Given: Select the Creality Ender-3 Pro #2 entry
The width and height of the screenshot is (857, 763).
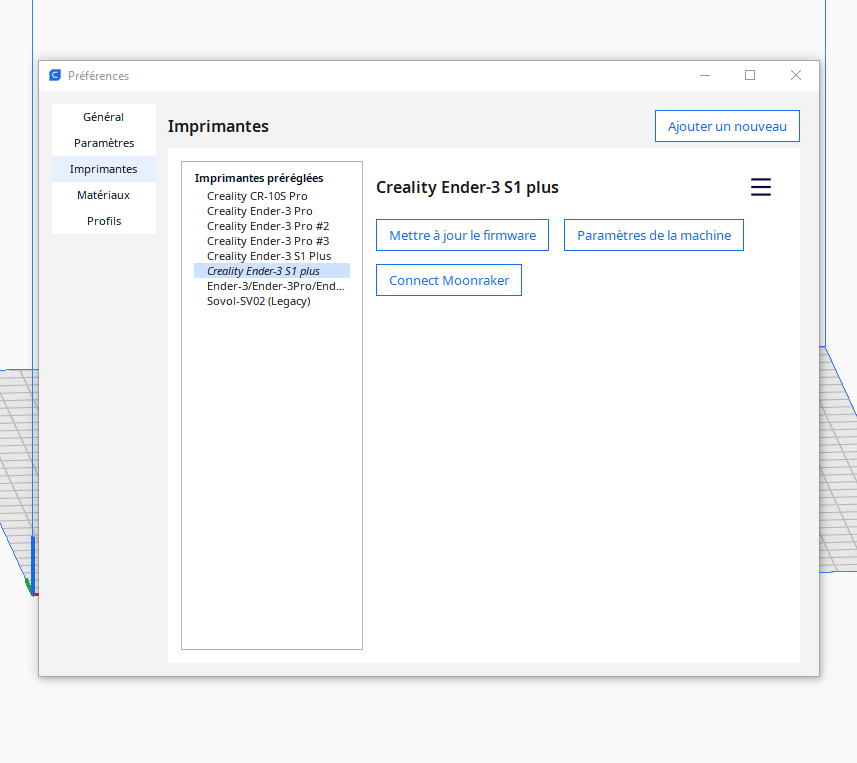Looking at the screenshot, I should [272, 226].
